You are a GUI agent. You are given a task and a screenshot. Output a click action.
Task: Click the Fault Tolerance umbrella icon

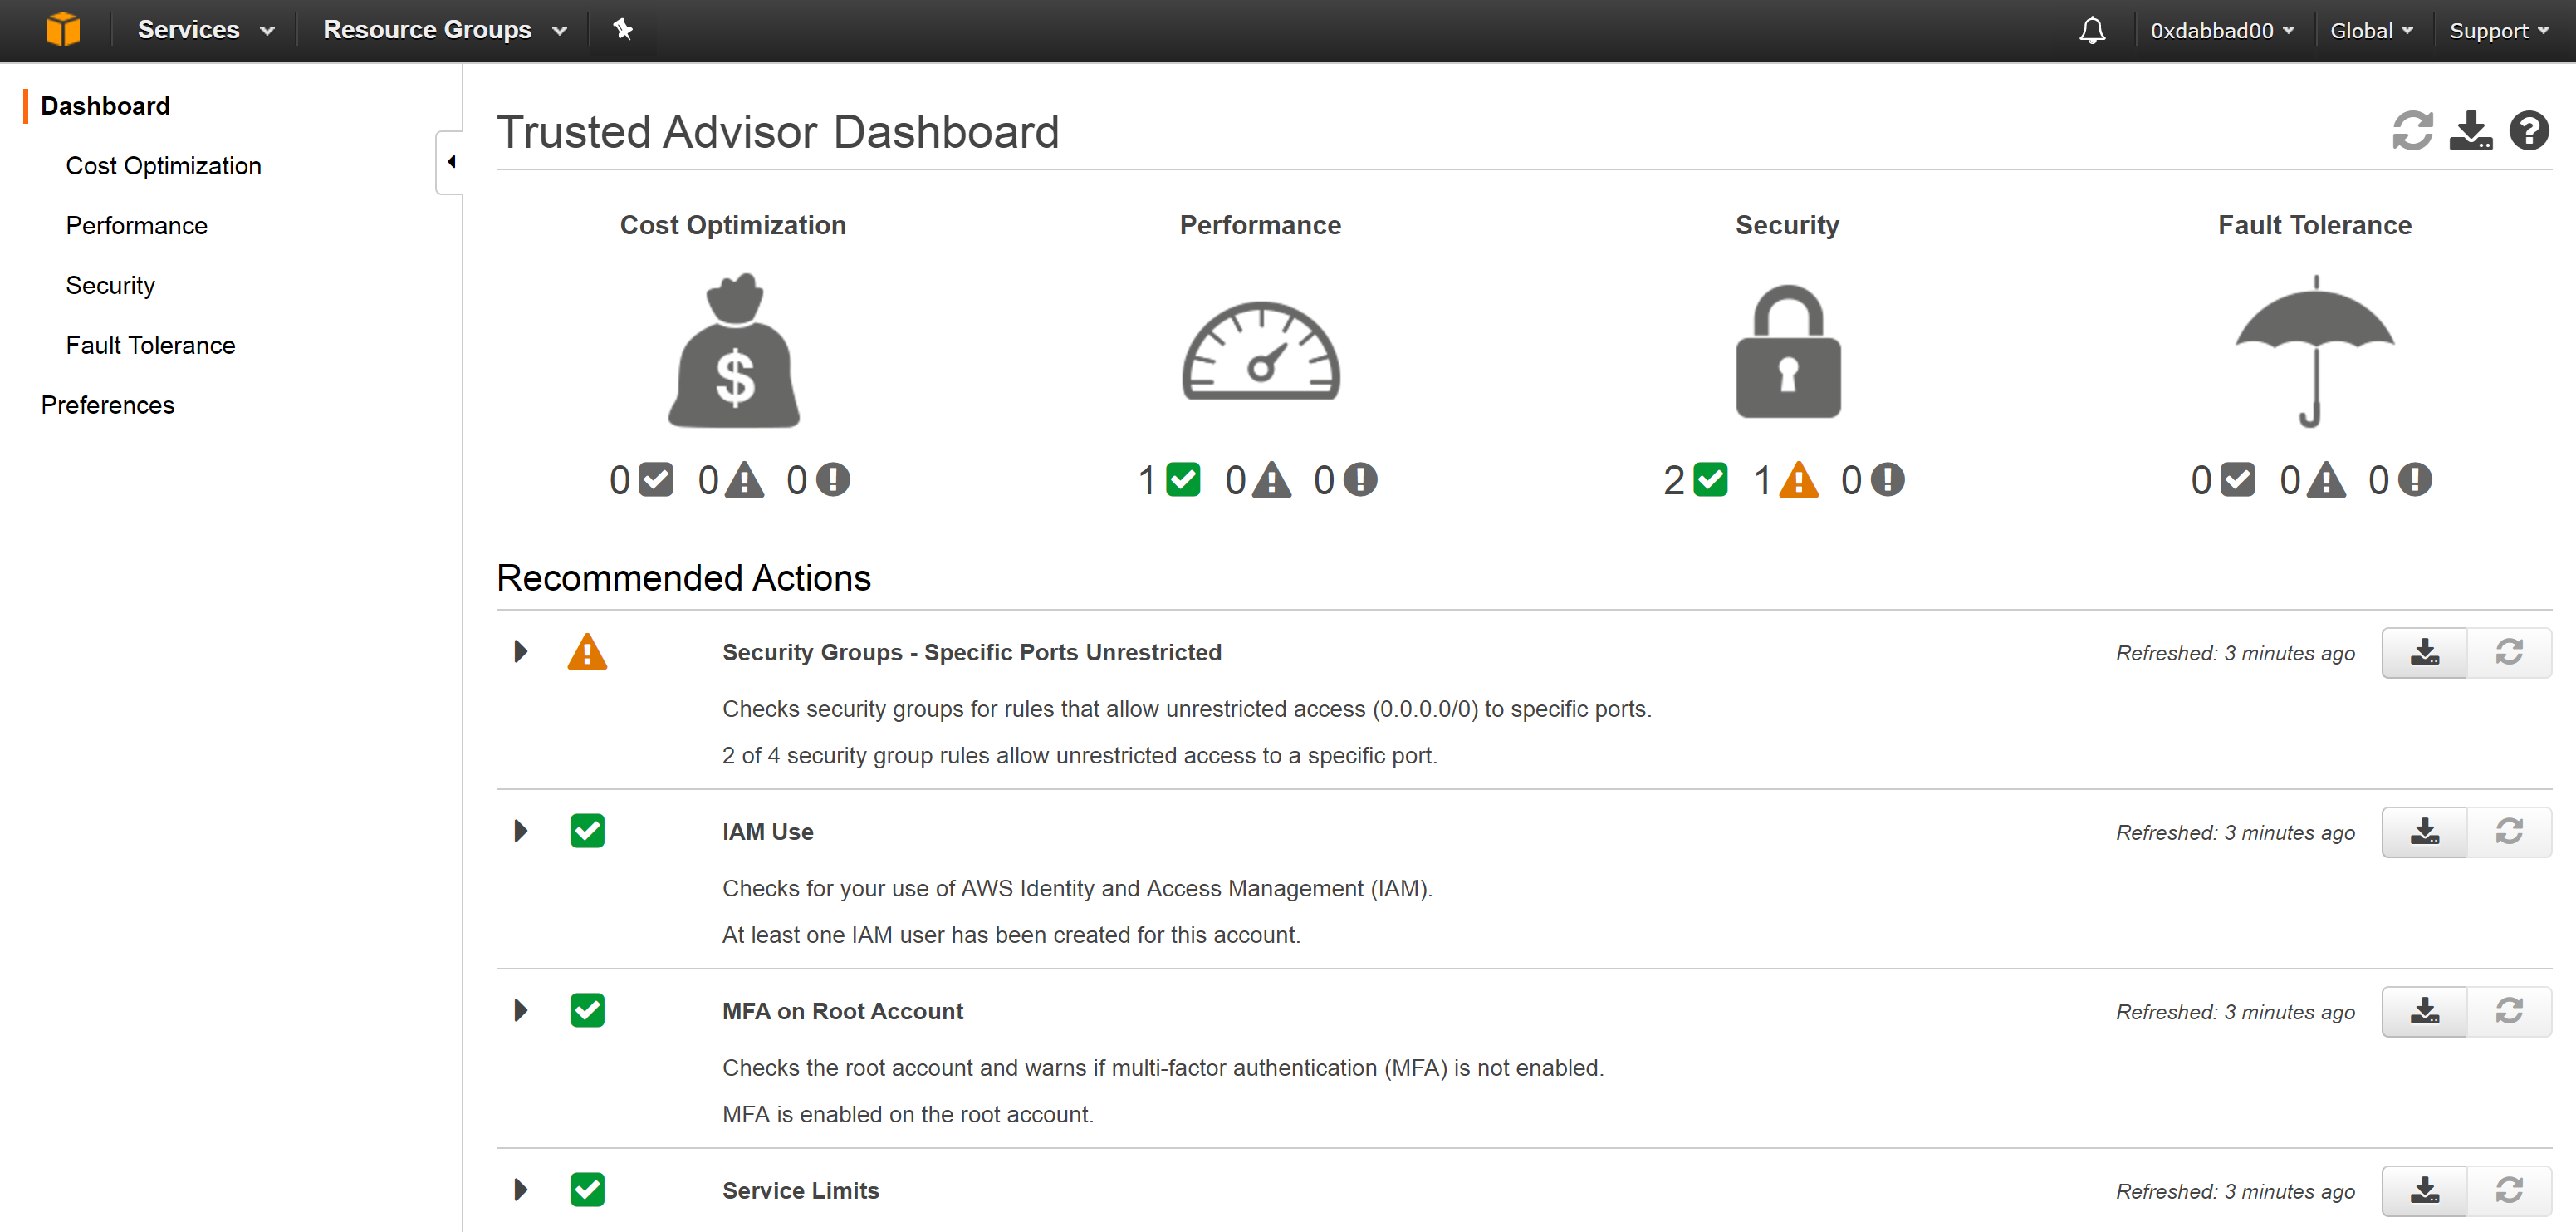coord(2315,351)
